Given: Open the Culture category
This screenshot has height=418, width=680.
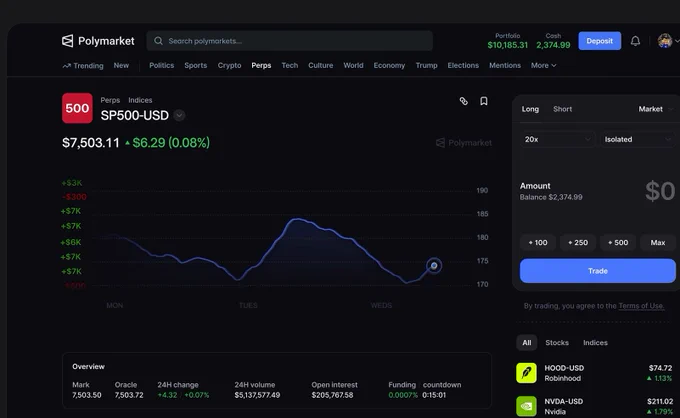Looking at the screenshot, I should (320, 65).
